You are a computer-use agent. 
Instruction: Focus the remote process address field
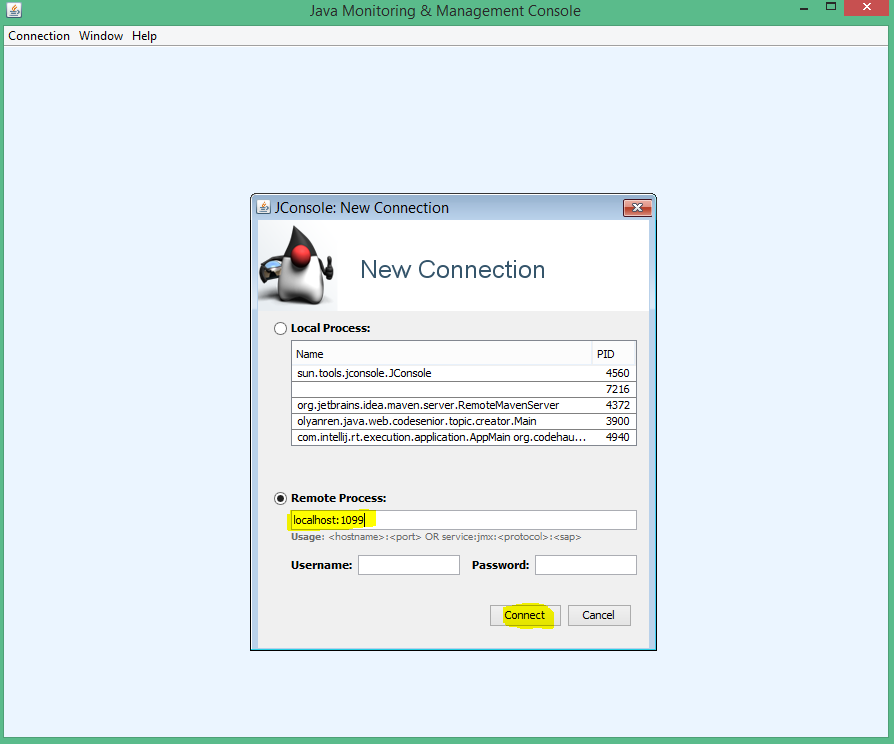[x=464, y=520]
